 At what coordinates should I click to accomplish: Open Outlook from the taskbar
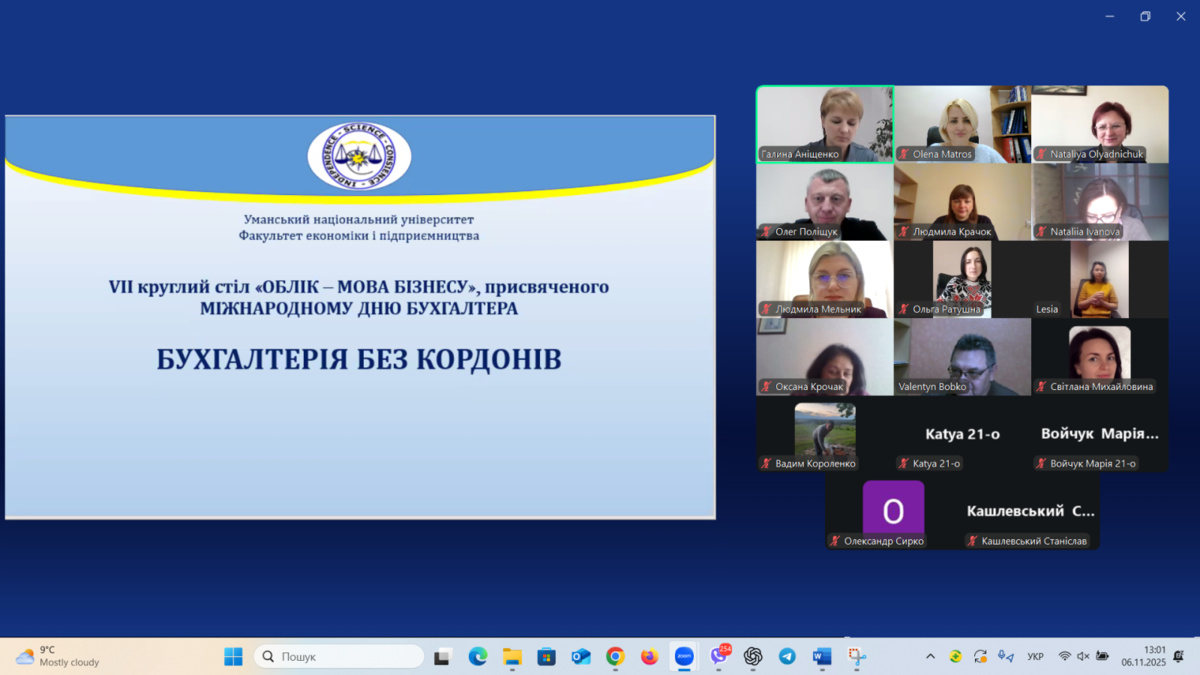[x=581, y=656]
